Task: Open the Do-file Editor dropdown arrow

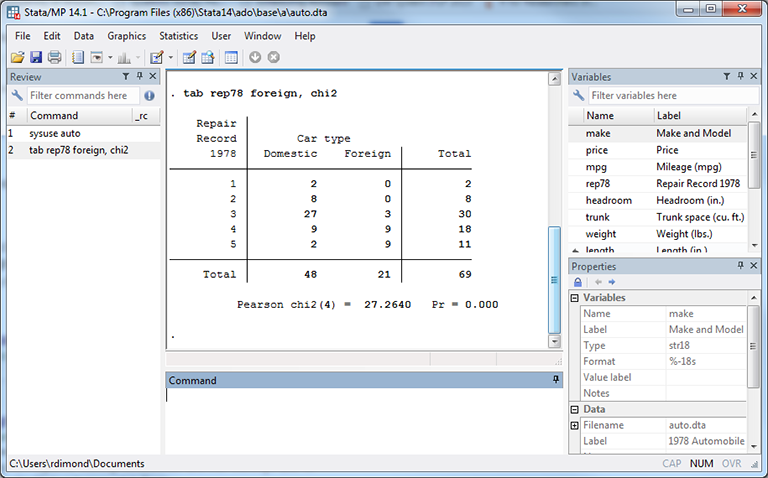Action: point(171,58)
